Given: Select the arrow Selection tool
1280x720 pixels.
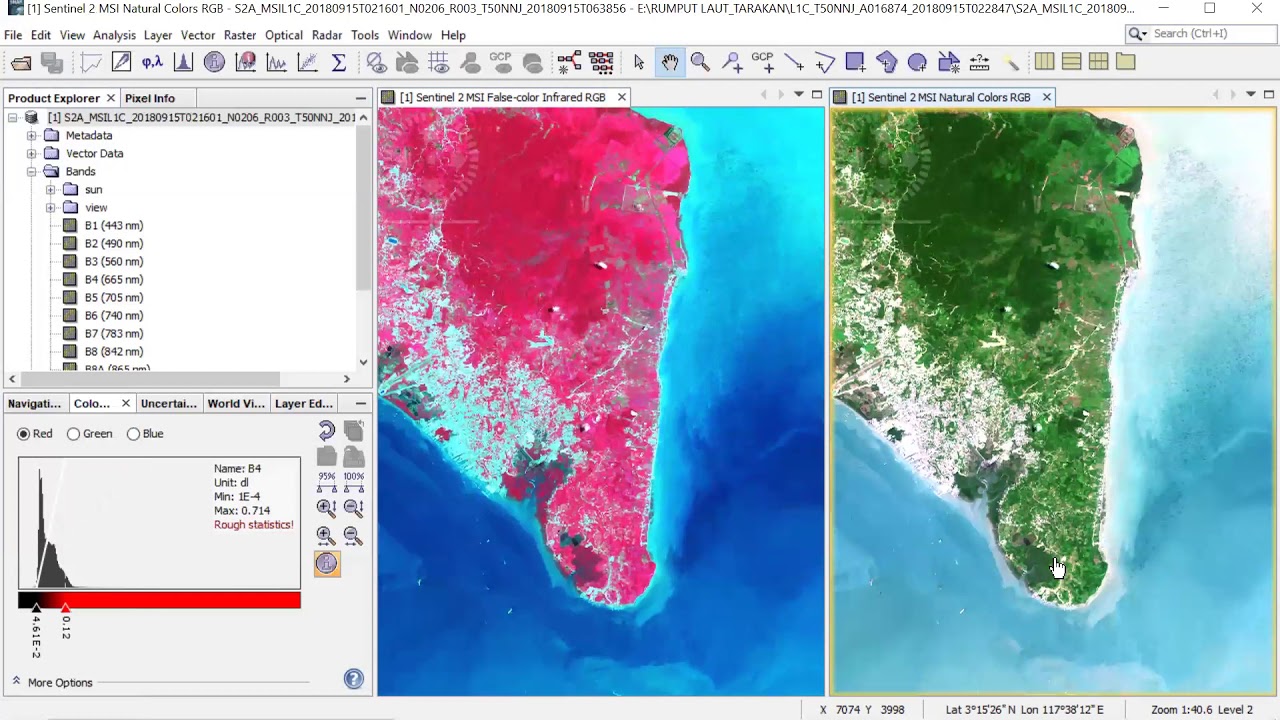Looking at the screenshot, I should tap(639, 63).
